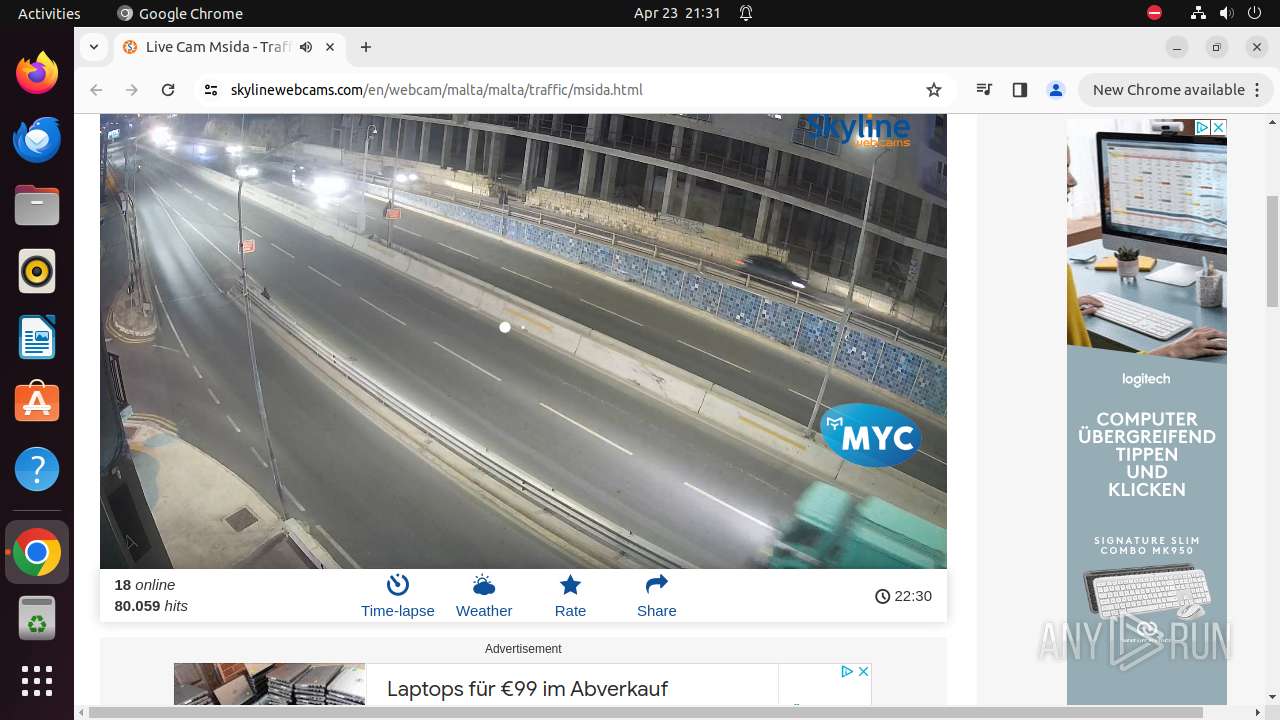Open AdChoices info on Logitech ad
The width and height of the screenshot is (1280, 720).
[x=1203, y=127]
